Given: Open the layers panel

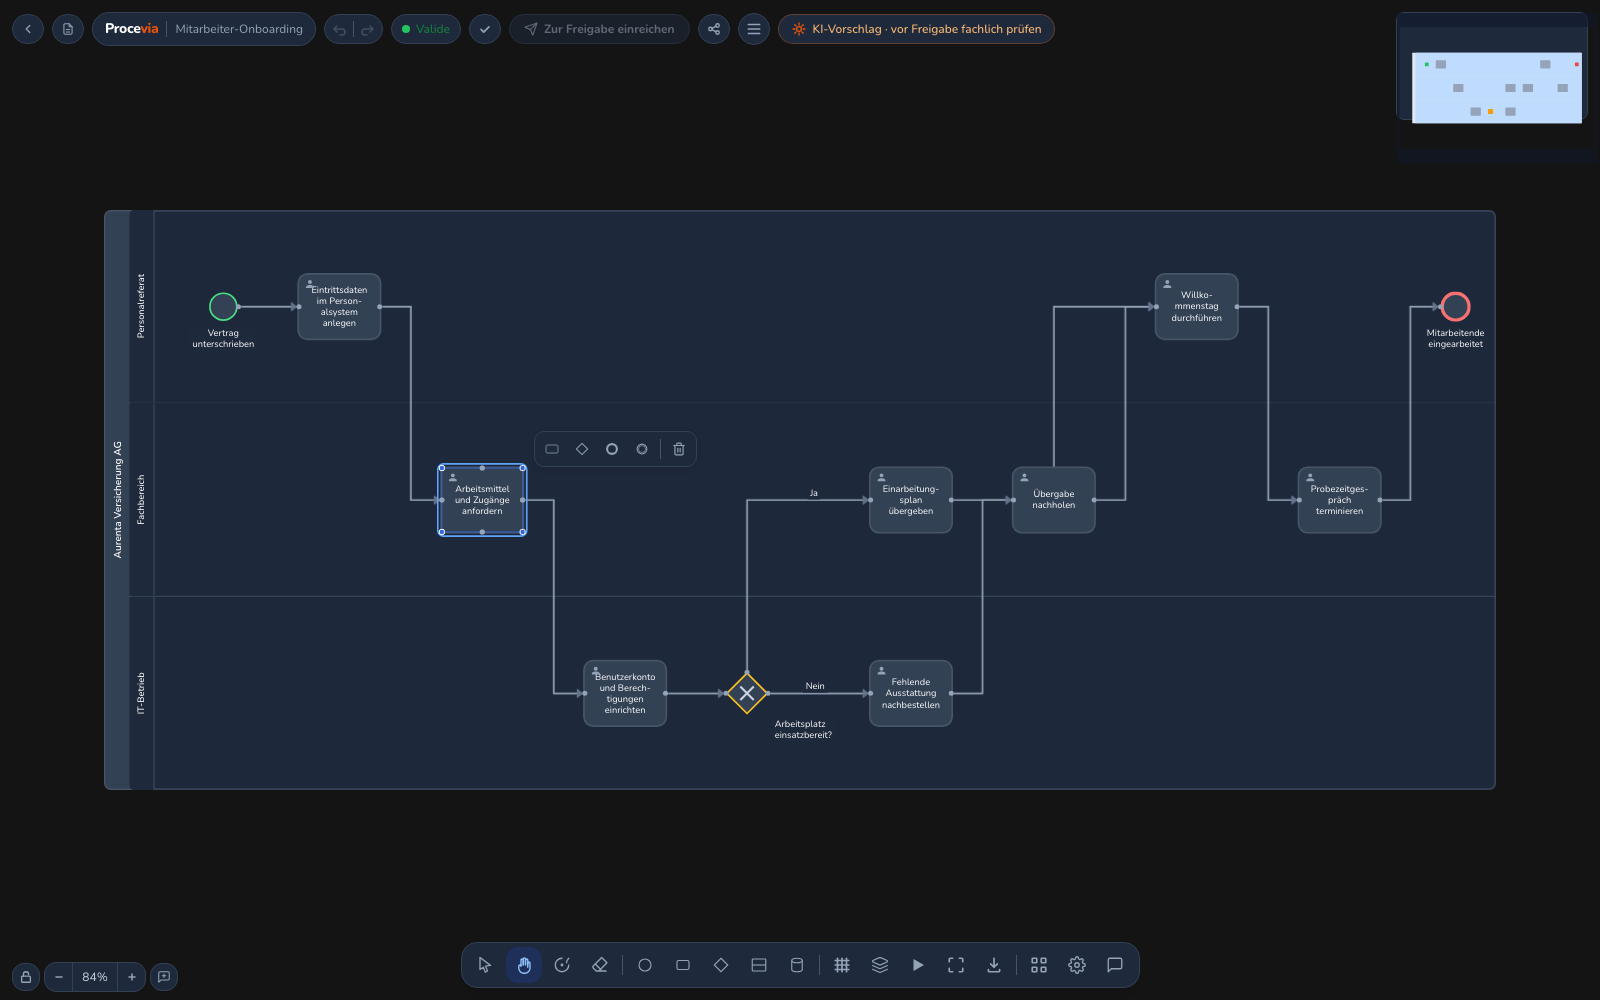Looking at the screenshot, I should pyautogui.click(x=880, y=965).
